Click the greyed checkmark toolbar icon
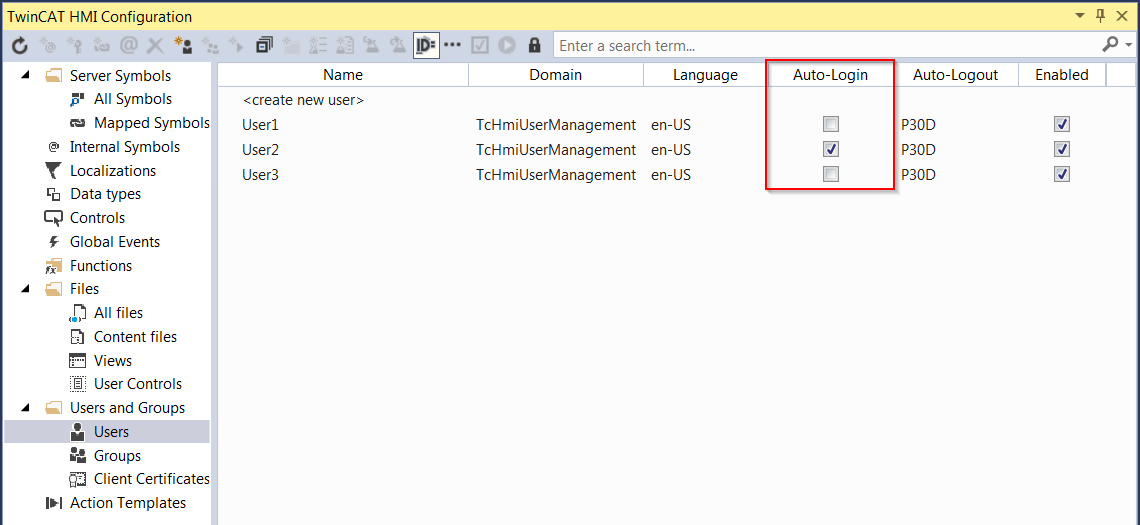 (x=479, y=46)
